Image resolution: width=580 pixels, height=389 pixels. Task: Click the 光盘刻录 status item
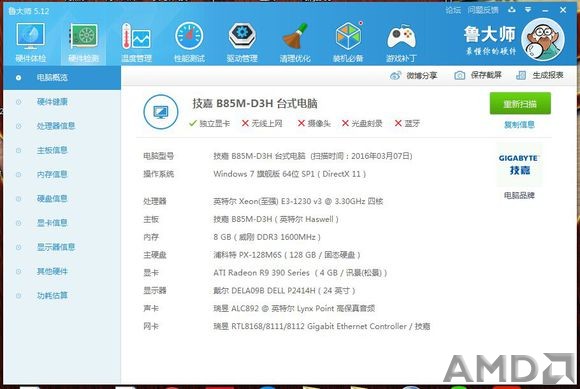pos(362,124)
